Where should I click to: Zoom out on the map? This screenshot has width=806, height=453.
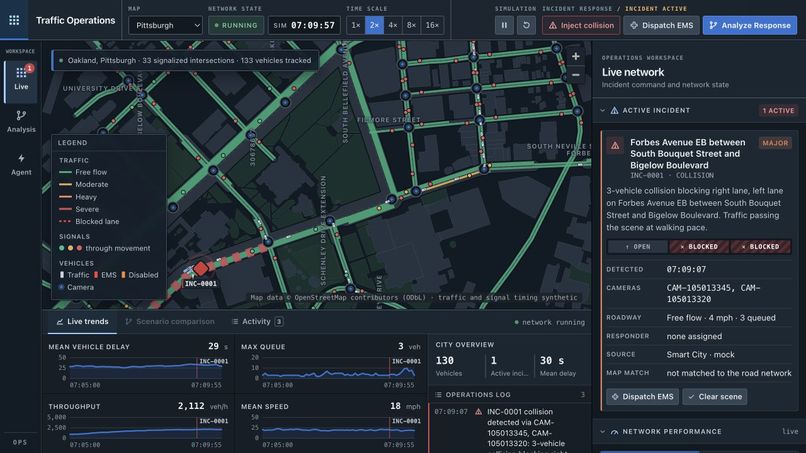click(x=576, y=75)
